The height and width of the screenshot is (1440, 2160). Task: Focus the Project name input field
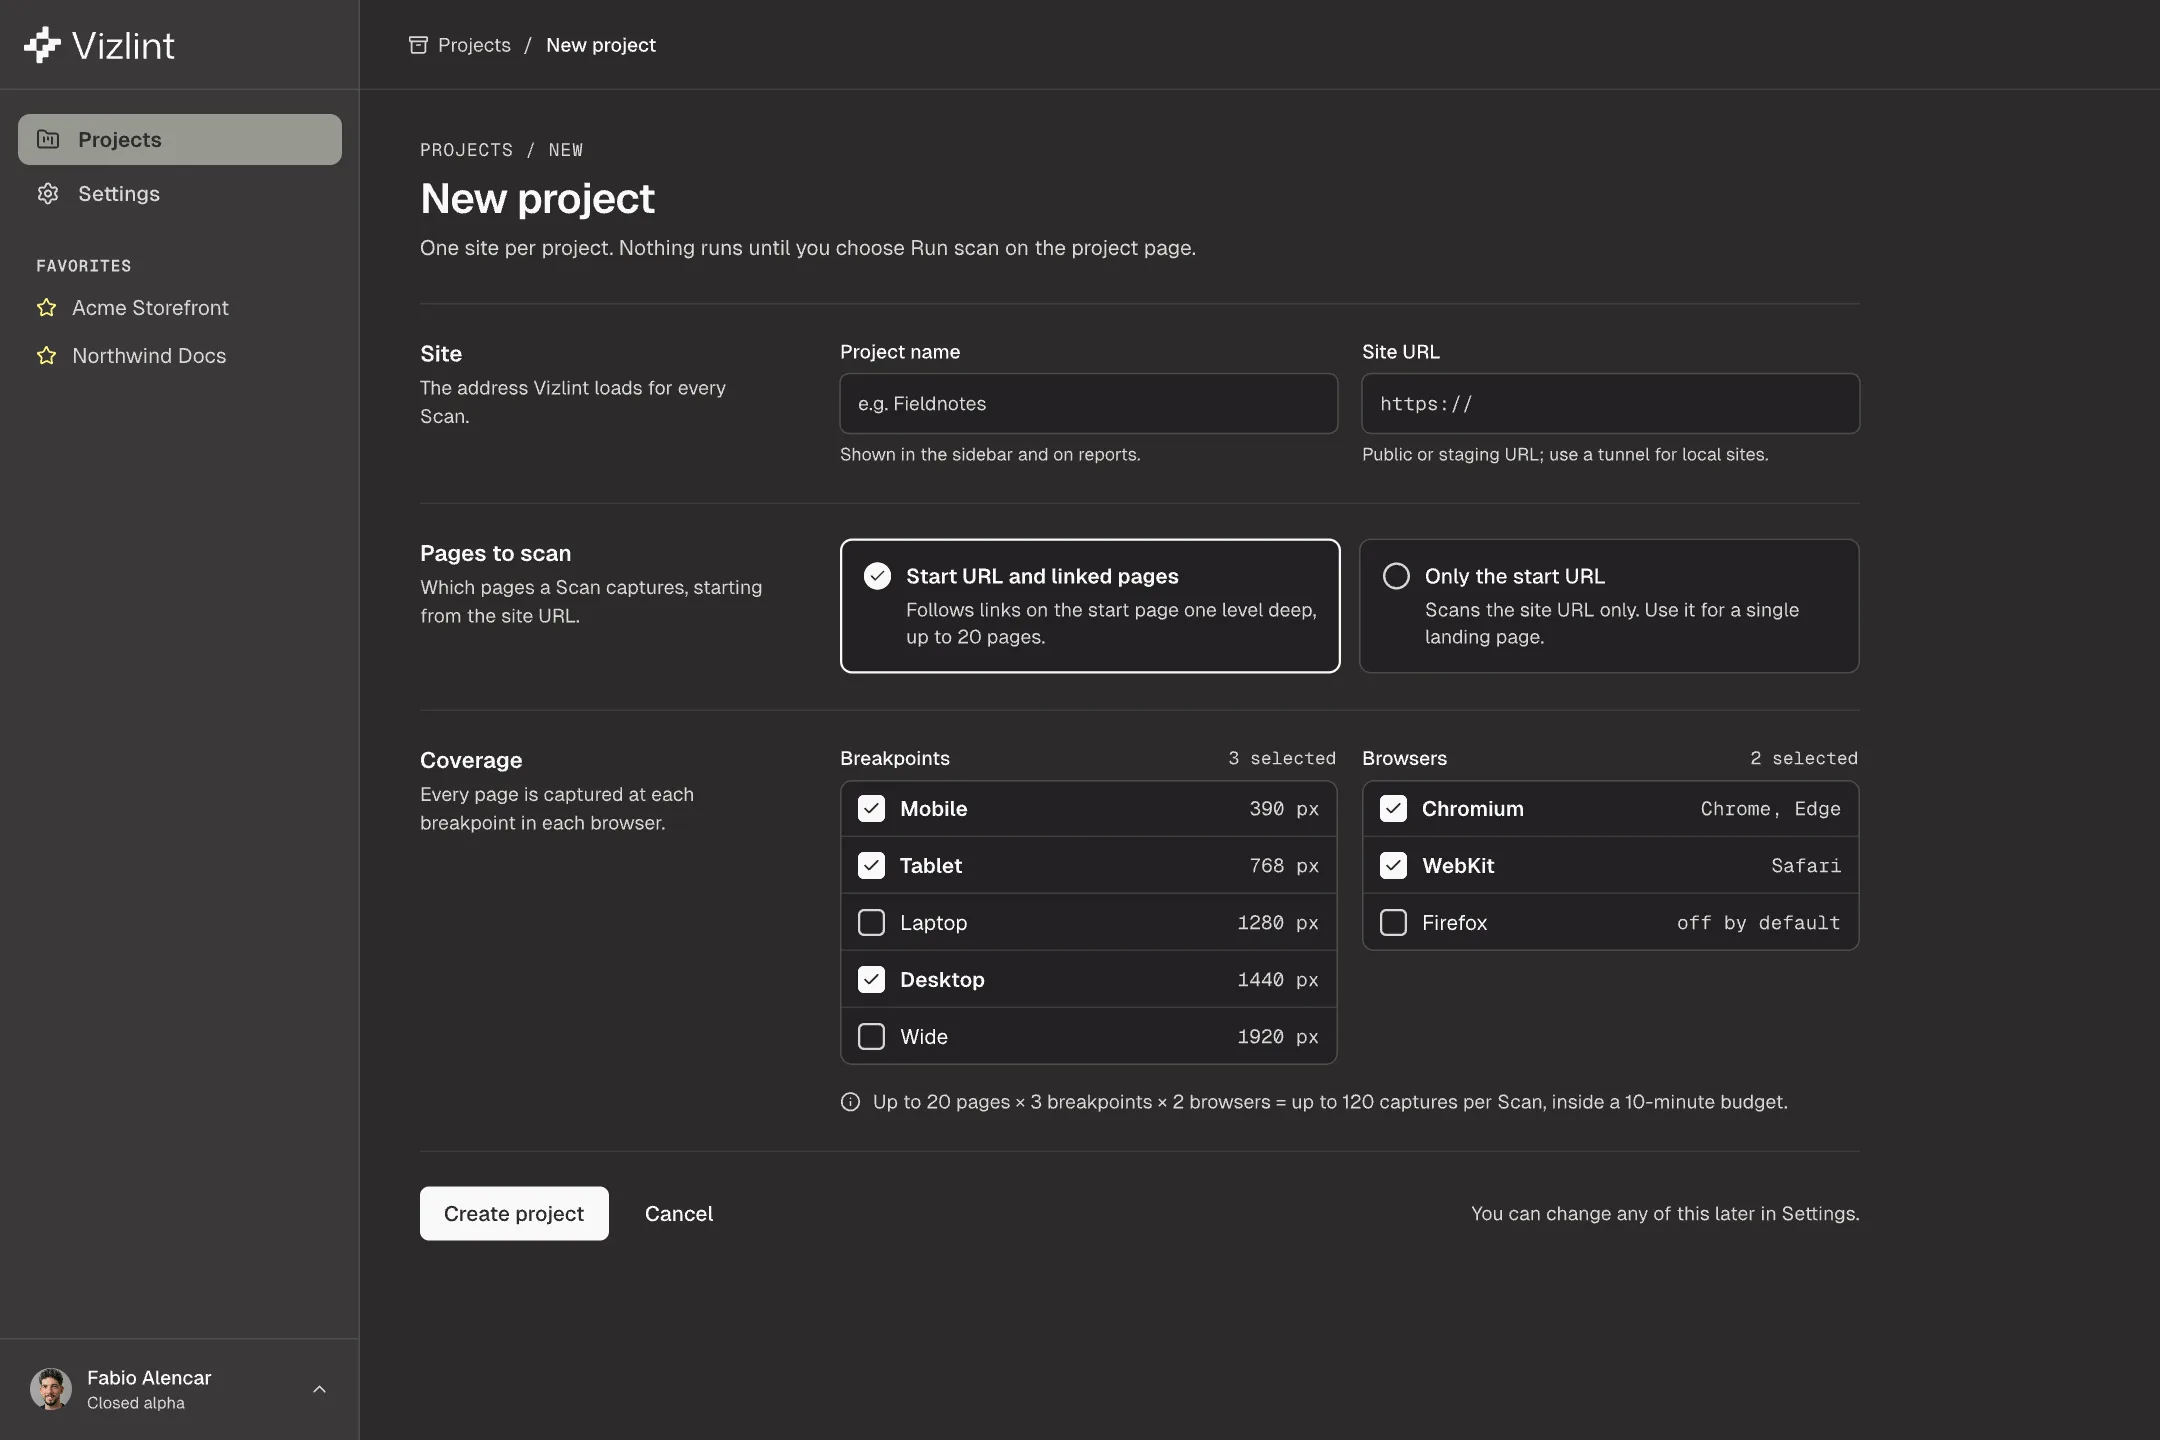1088,404
